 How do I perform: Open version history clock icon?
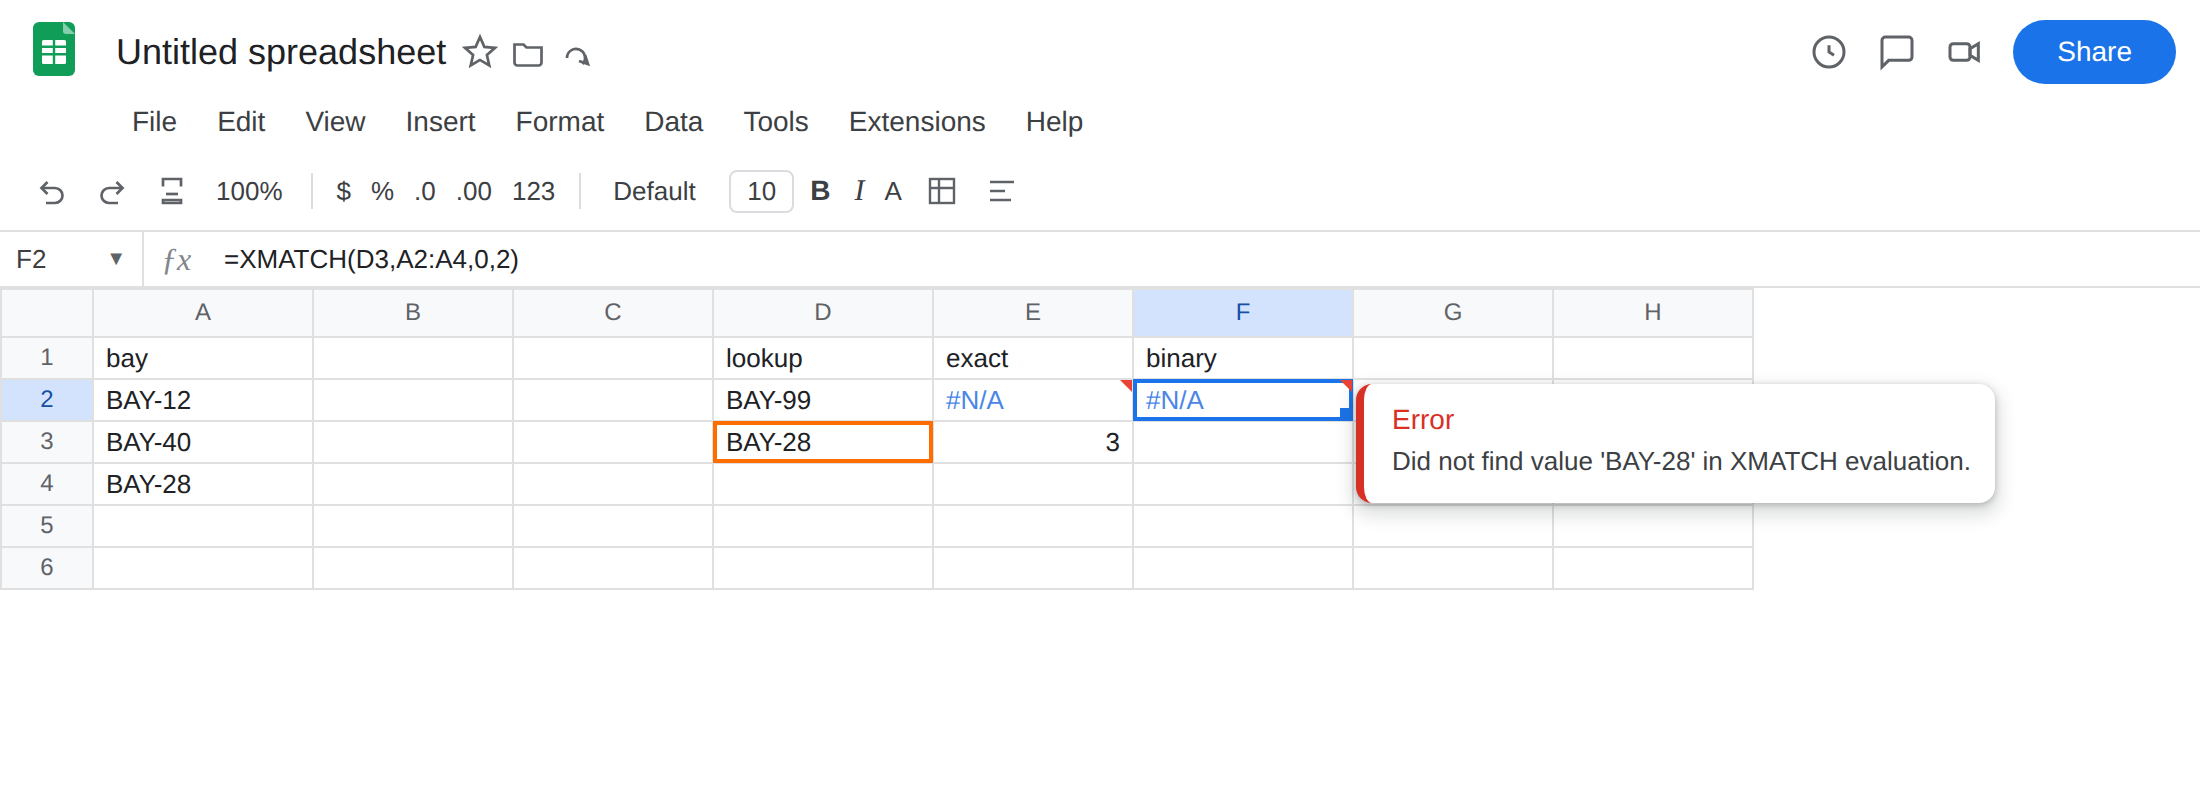(1829, 52)
